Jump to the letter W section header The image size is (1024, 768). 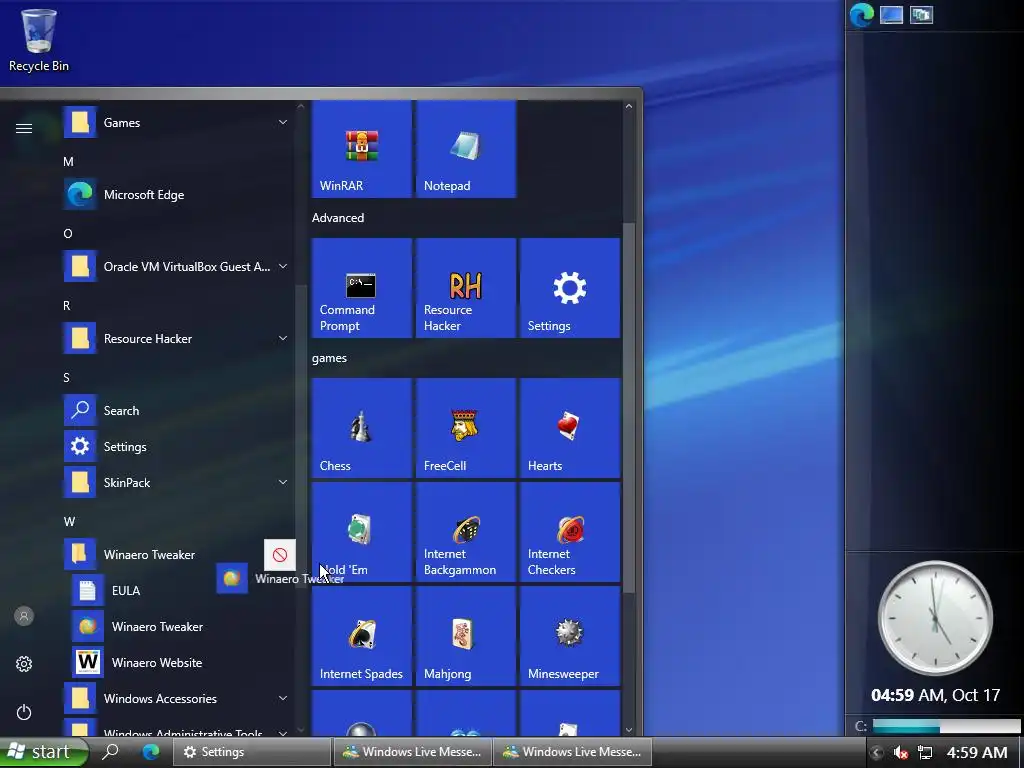[x=69, y=522]
